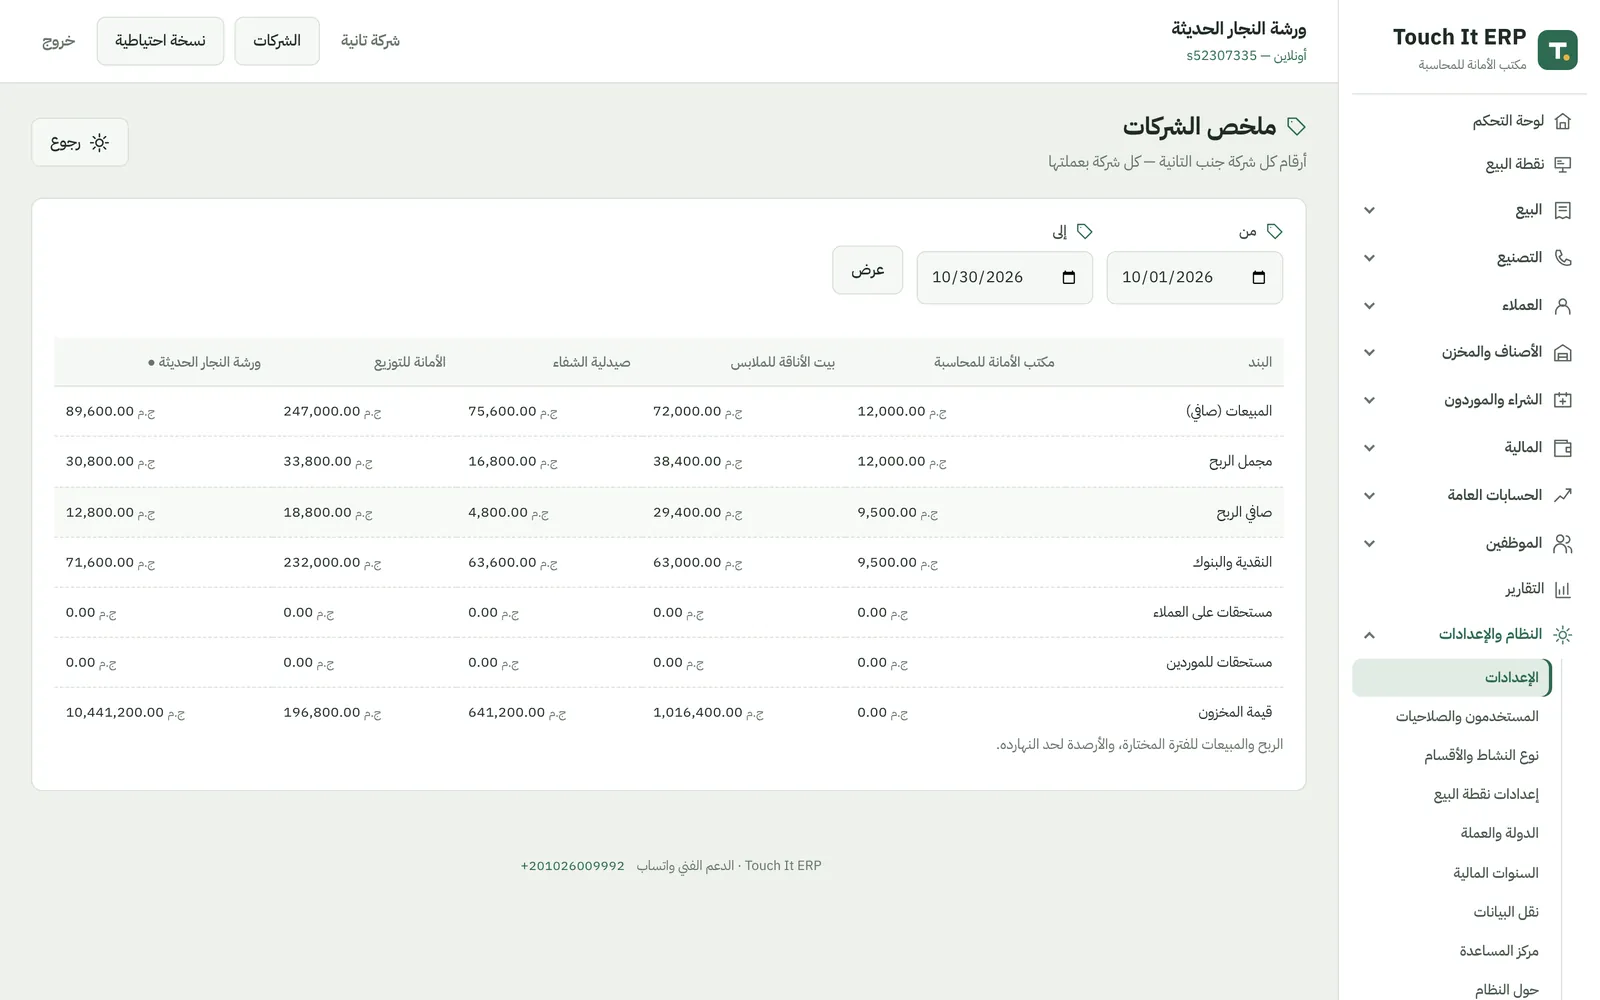Click the الموظفين people icon

click(x=1563, y=543)
